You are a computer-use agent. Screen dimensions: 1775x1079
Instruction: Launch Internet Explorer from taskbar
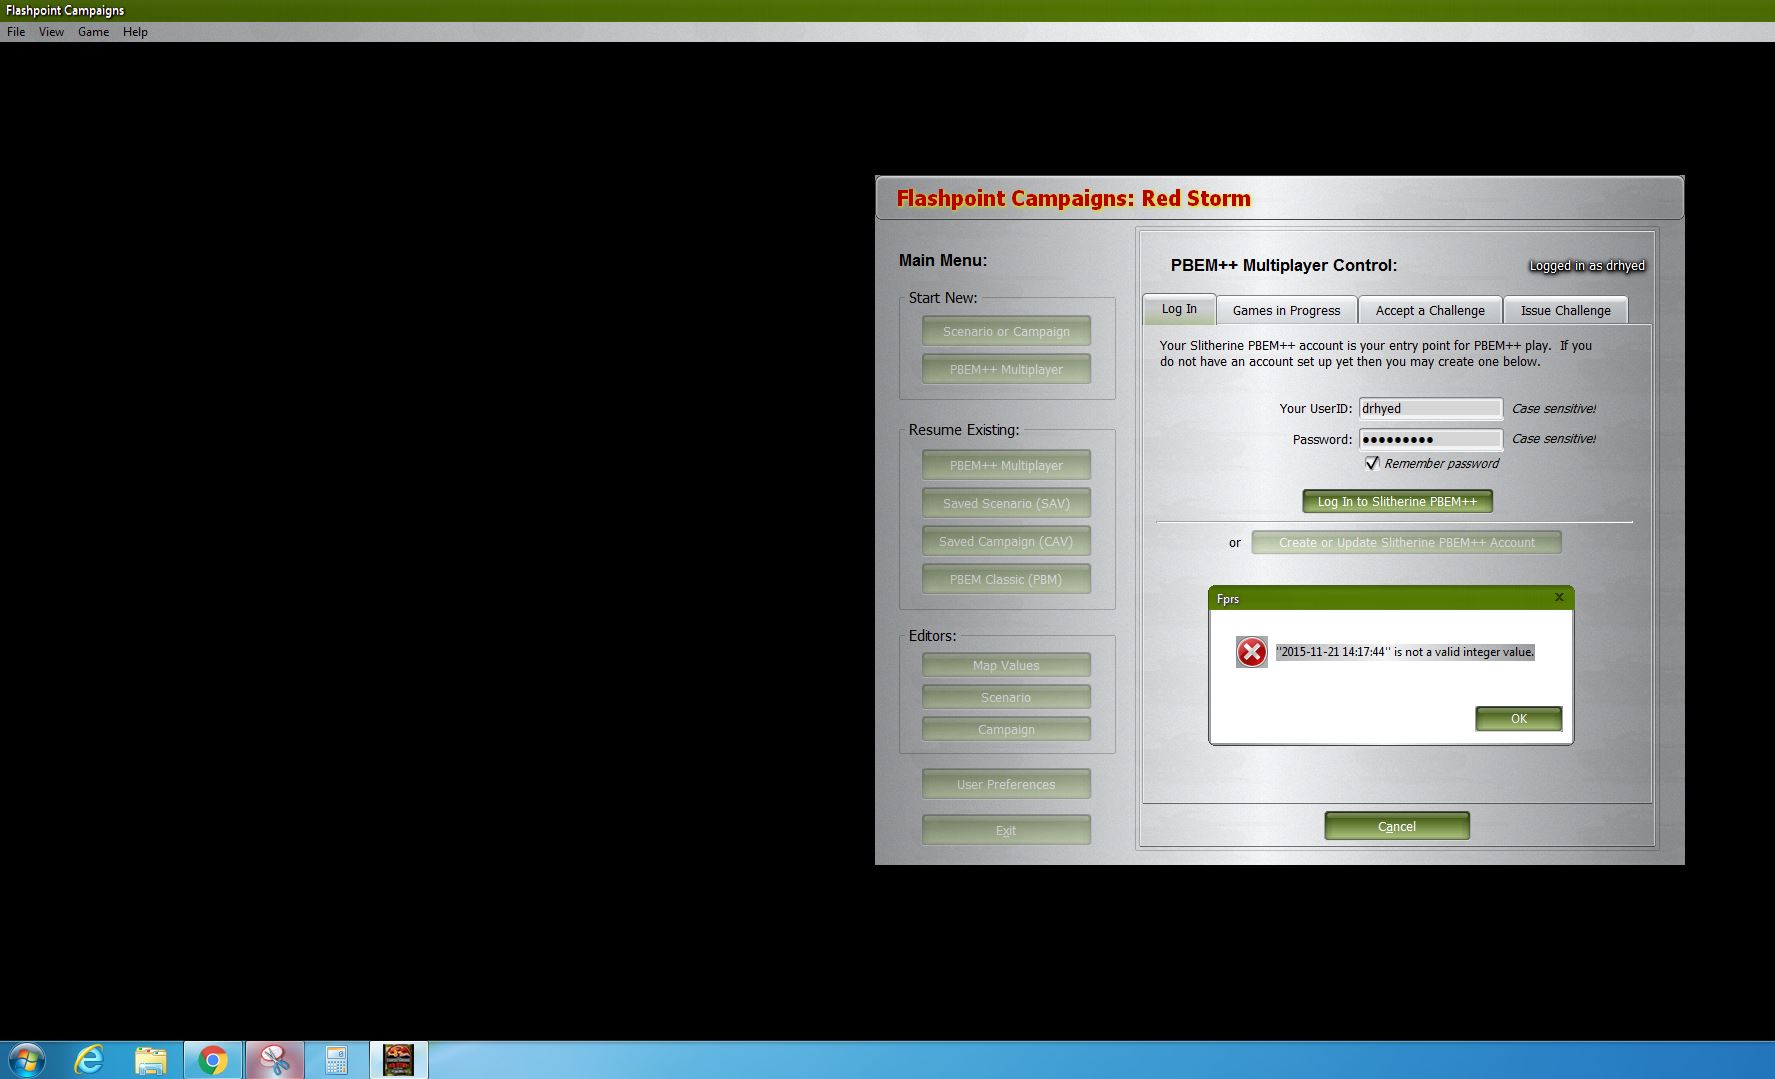(89, 1060)
